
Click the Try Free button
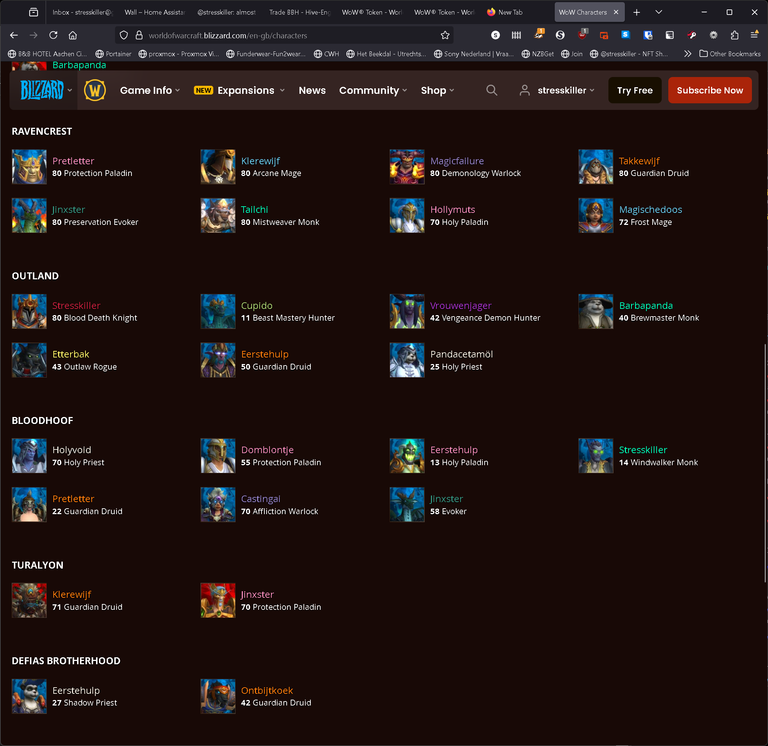tap(635, 90)
